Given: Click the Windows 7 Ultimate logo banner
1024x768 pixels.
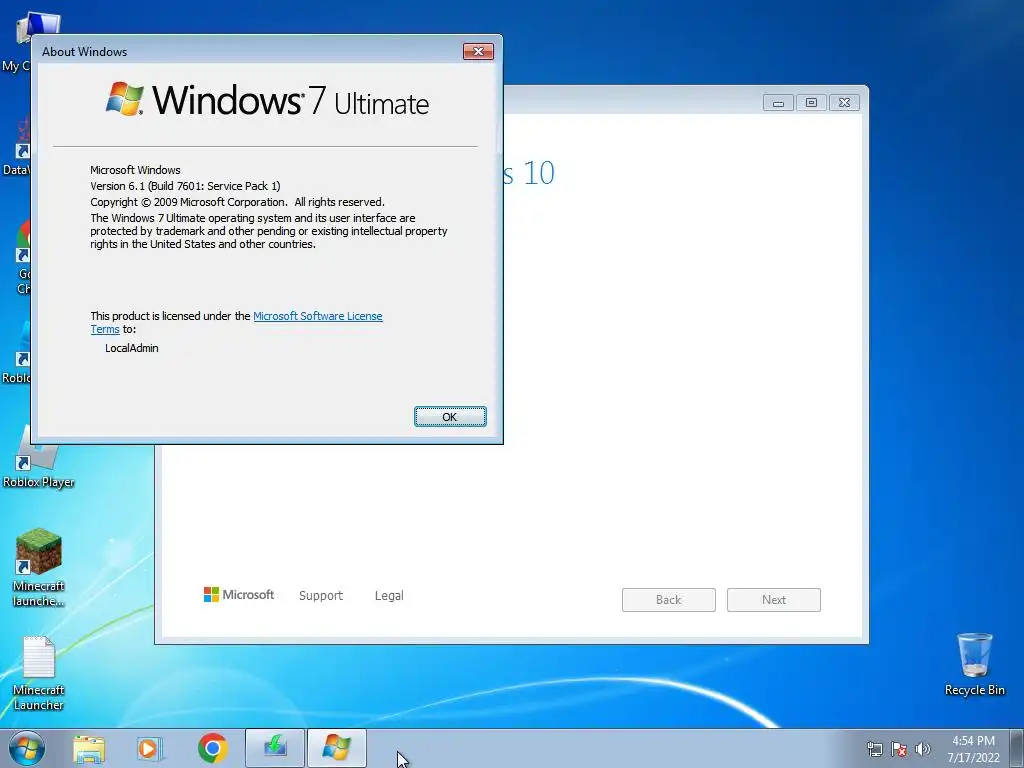Looking at the screenshot, I should click(268, 100).
